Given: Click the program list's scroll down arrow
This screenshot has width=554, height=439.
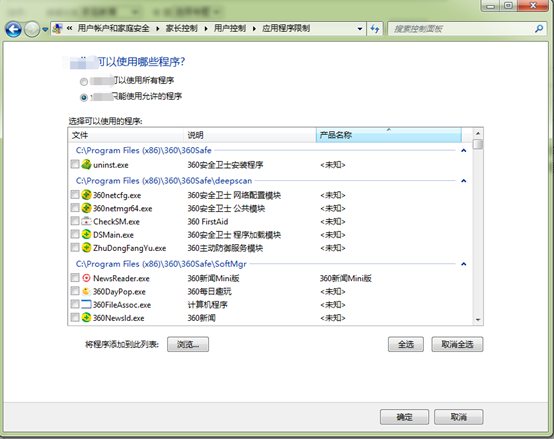Looking at the screenshot, I should pos(478,320).
